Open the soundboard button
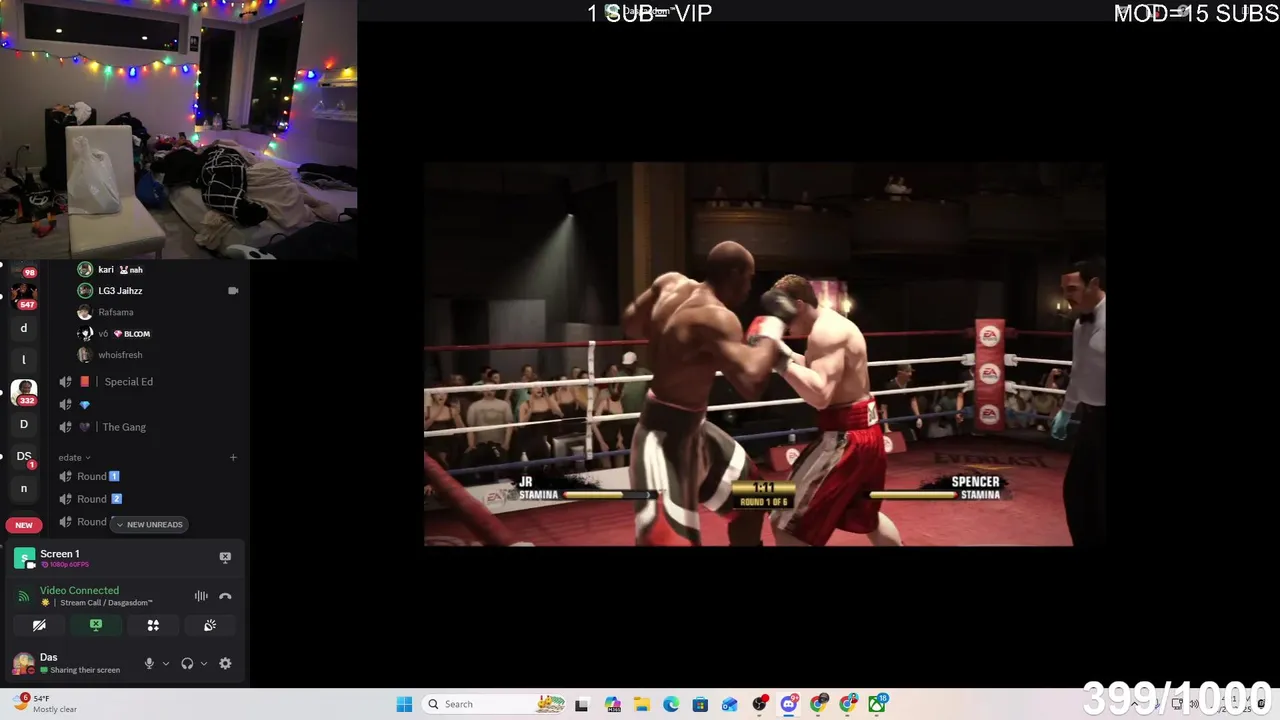The height and width of the screenshot is (720, 1280). coord(210,625)
